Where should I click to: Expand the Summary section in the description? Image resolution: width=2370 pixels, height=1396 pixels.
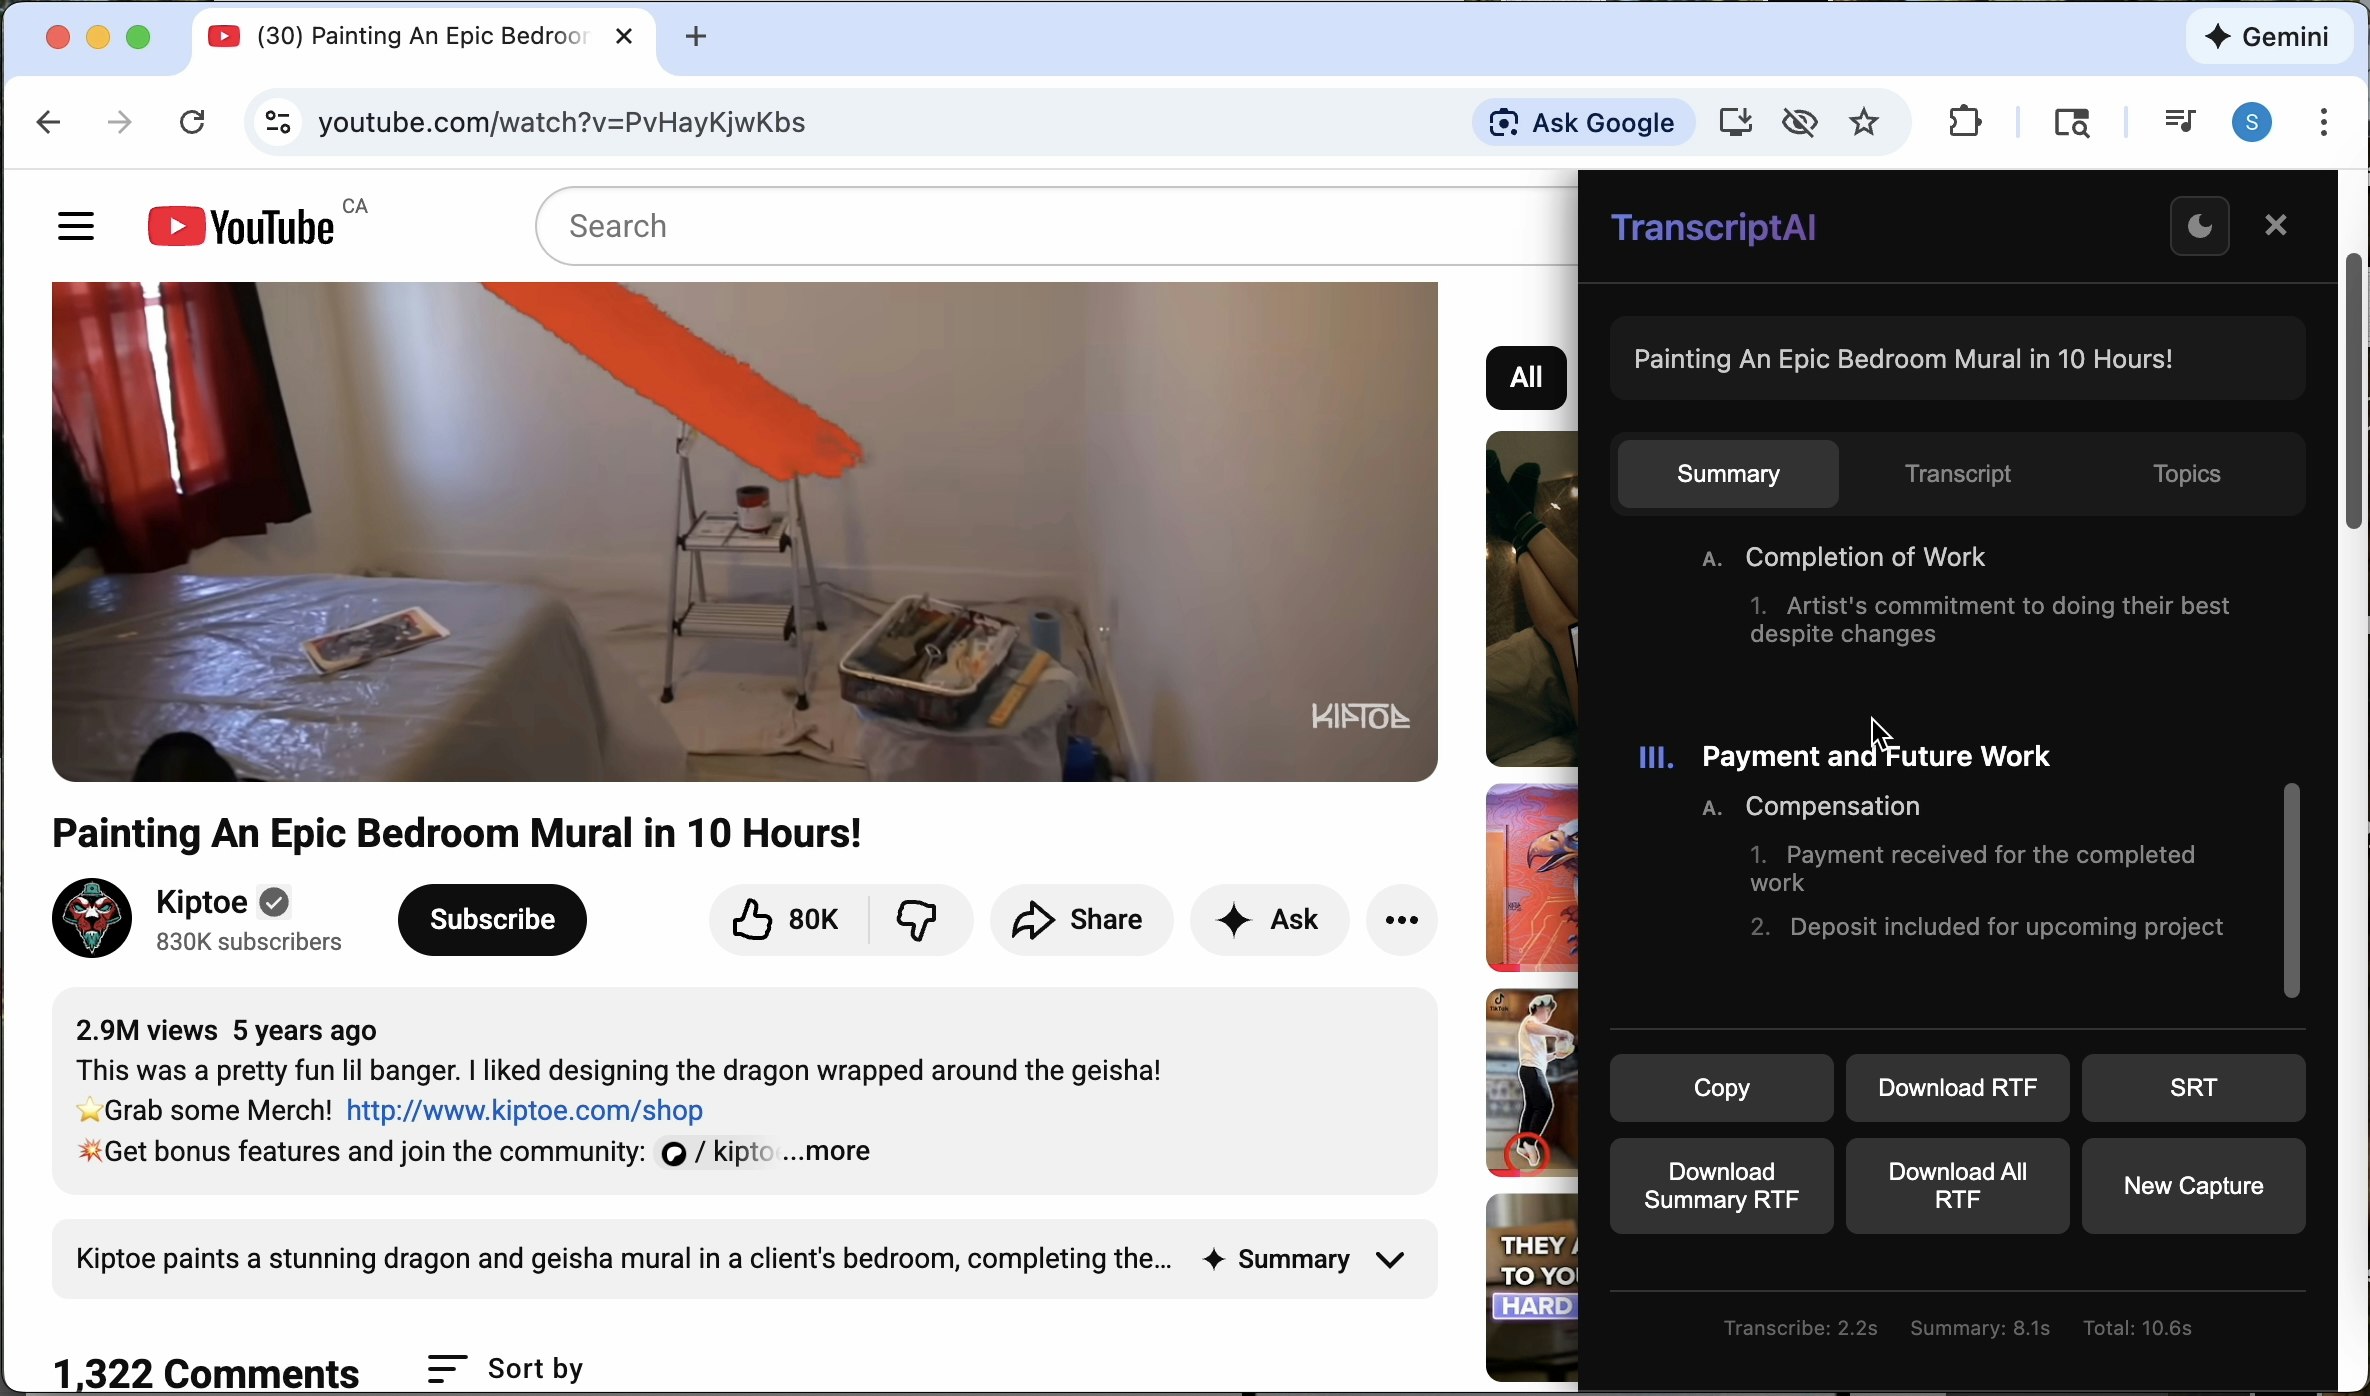(x=1391, y=1259)
